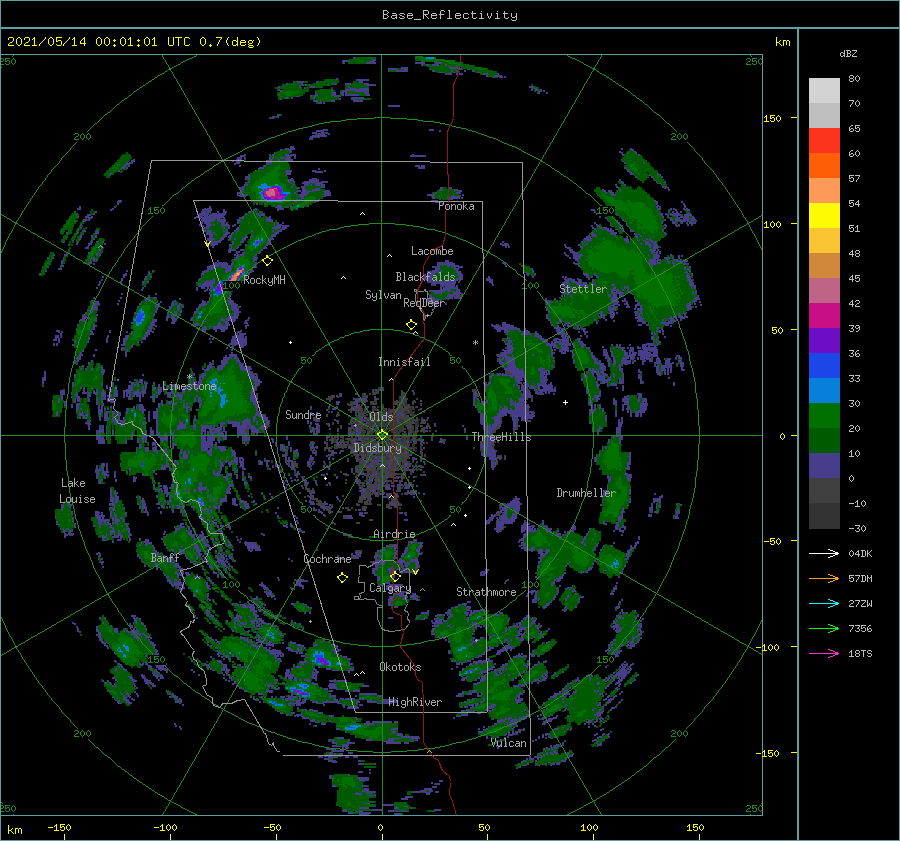Screen dimensions: 900x841
Task: Click the Calgary city label
Action: coord(390,588)
